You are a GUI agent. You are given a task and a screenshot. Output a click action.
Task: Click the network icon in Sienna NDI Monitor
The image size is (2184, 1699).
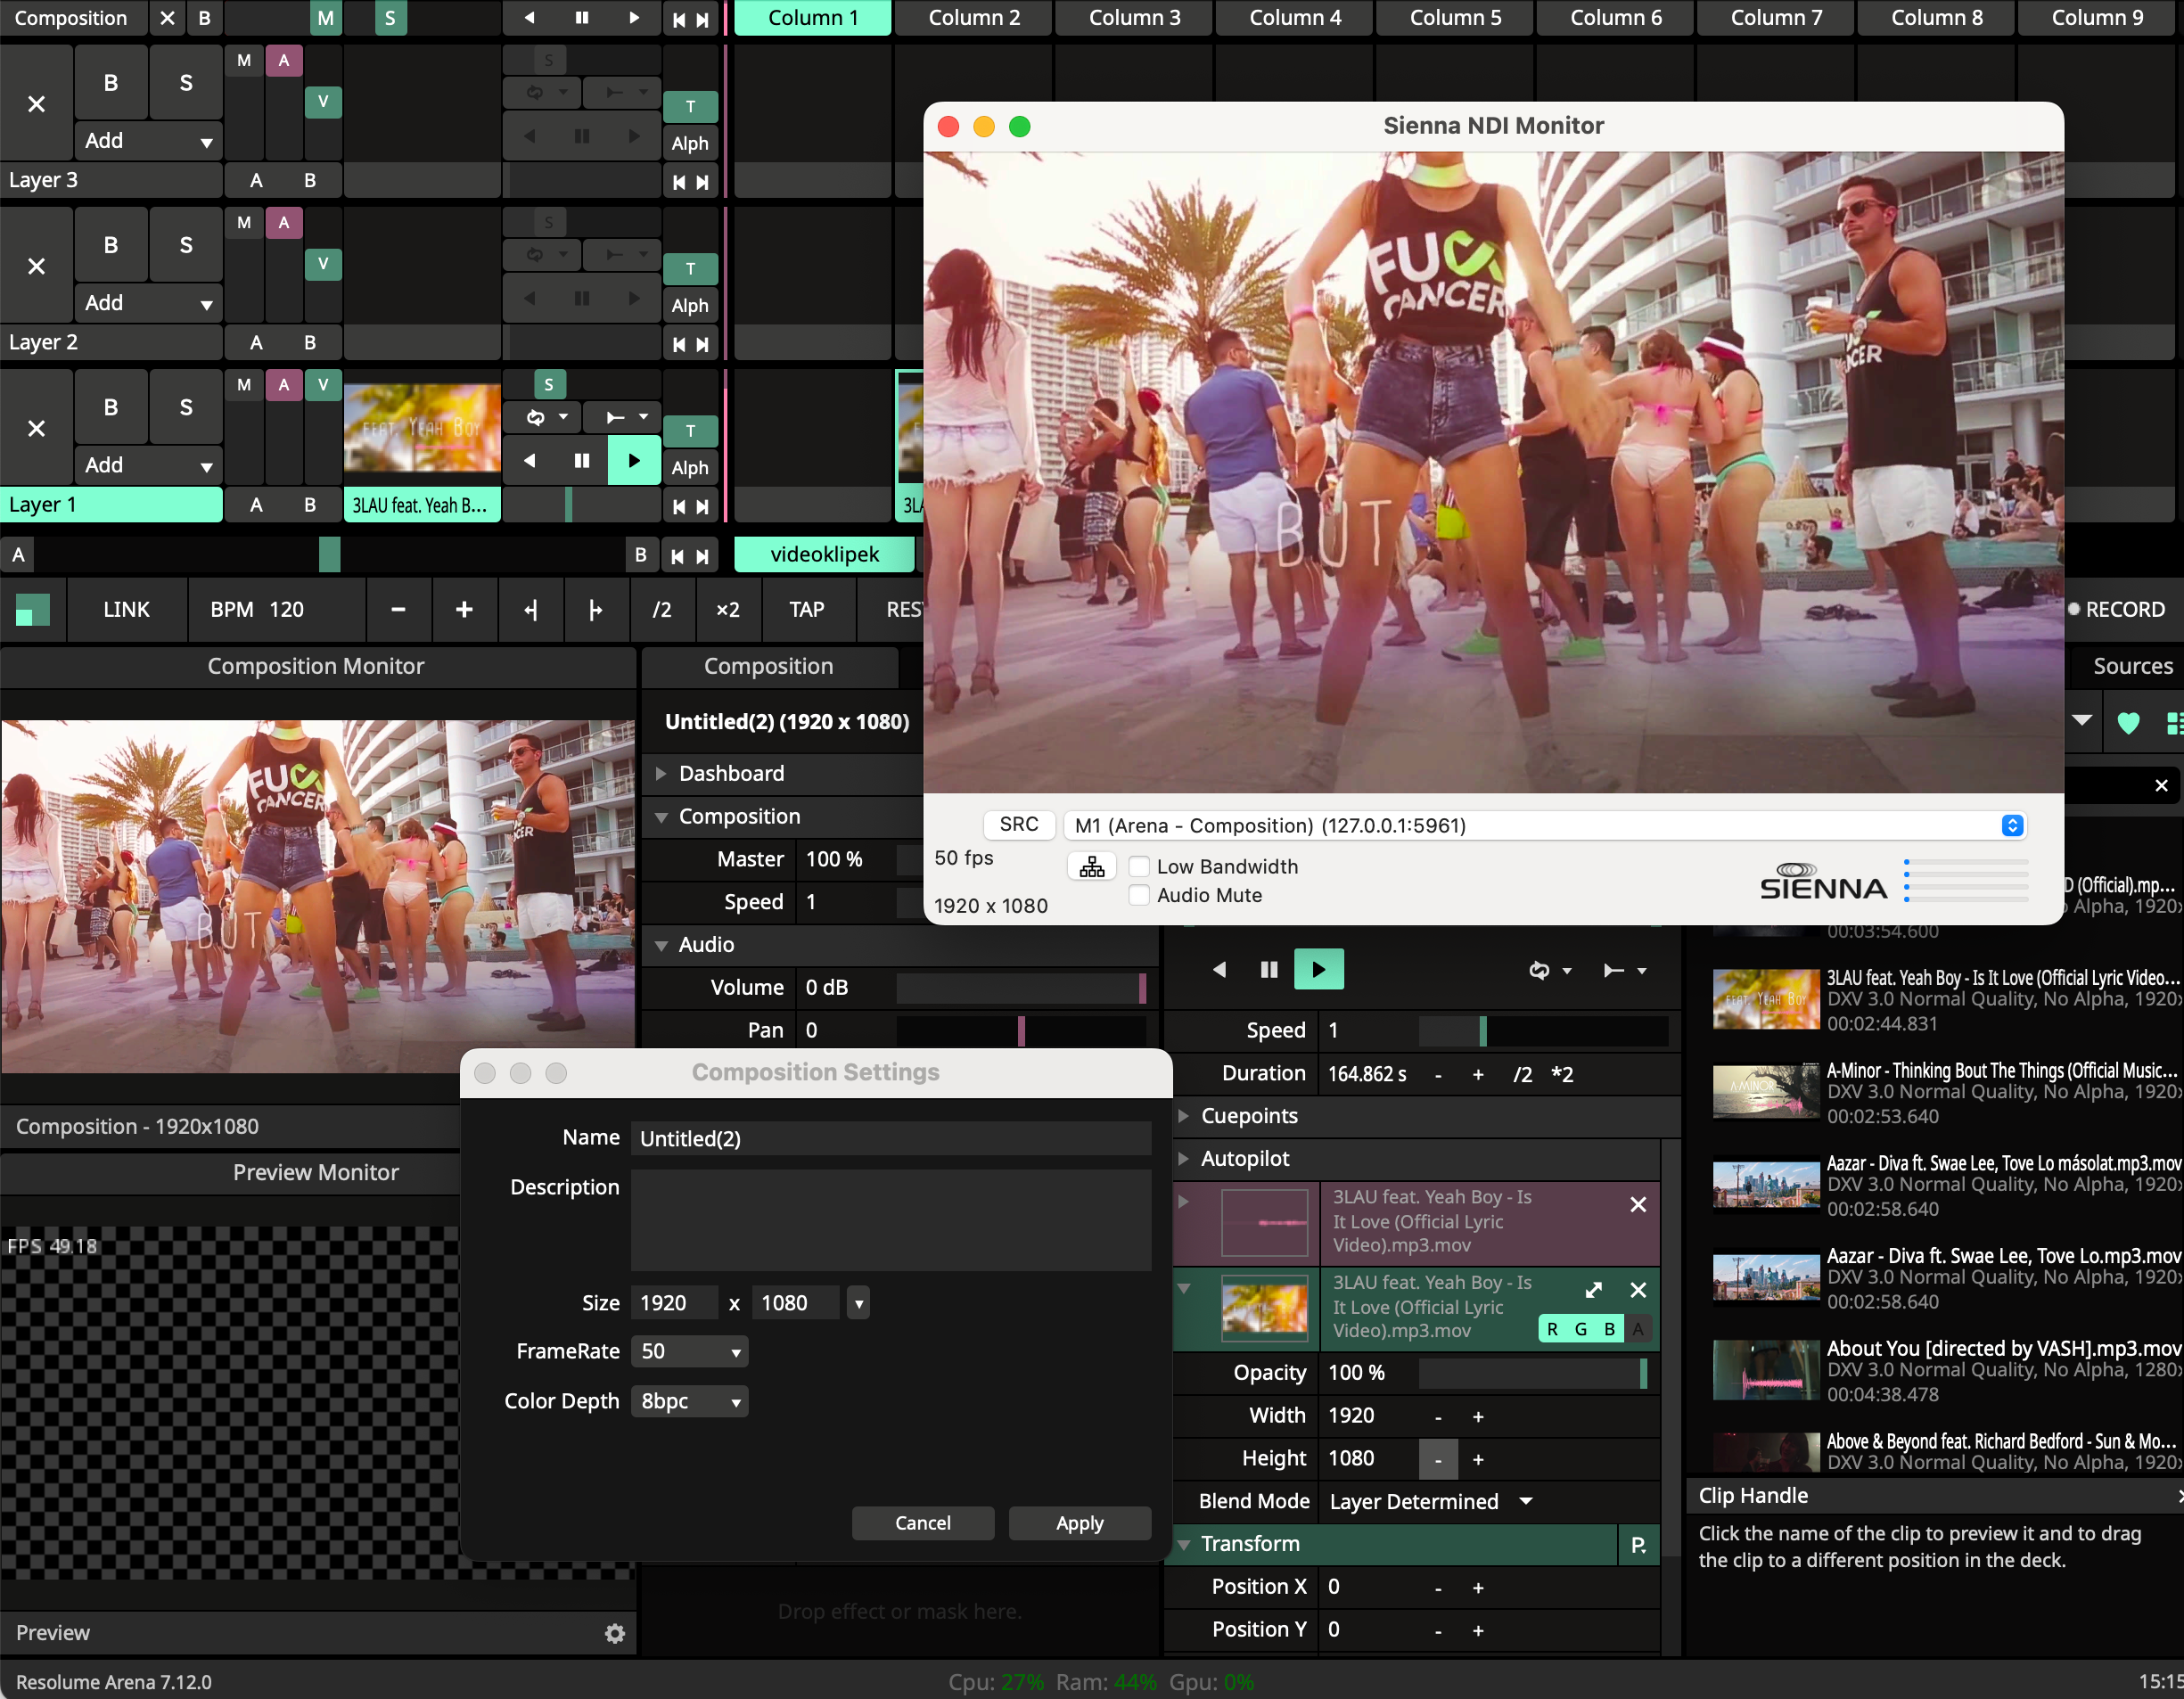pos(1091,866)
